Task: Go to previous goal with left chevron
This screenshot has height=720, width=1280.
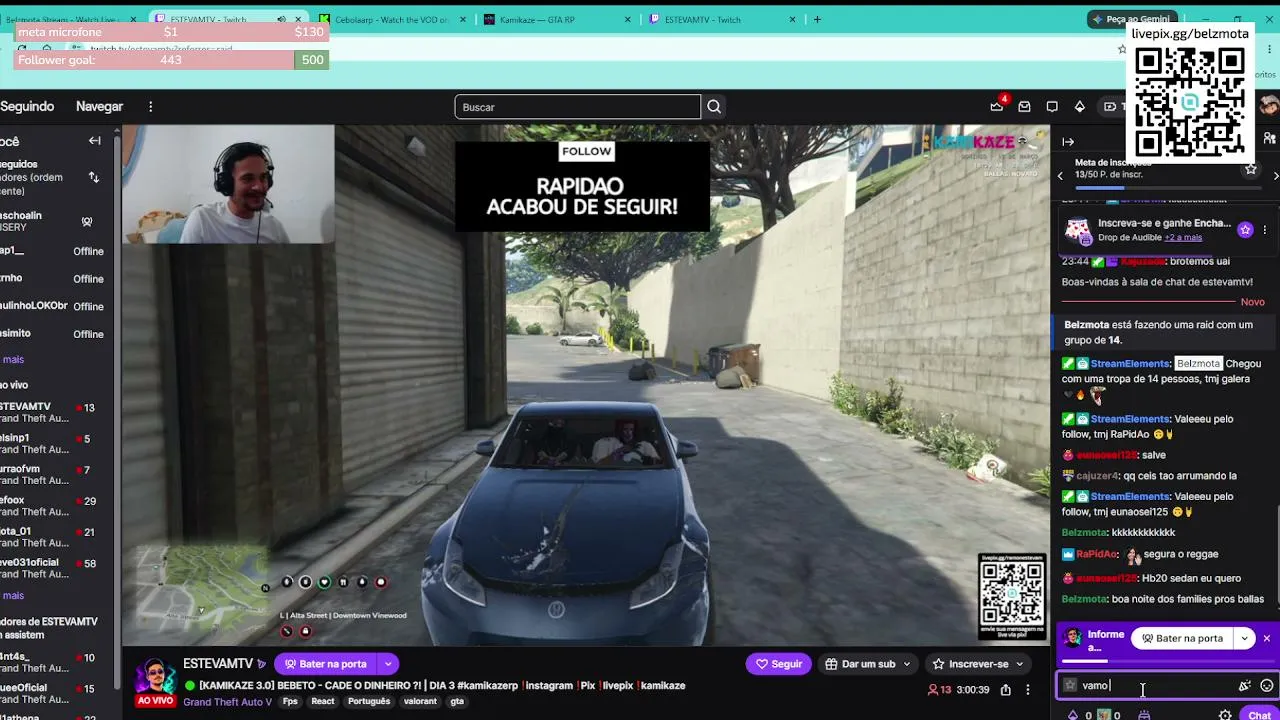Action: pyautogui.click(x=1061, y=176)
